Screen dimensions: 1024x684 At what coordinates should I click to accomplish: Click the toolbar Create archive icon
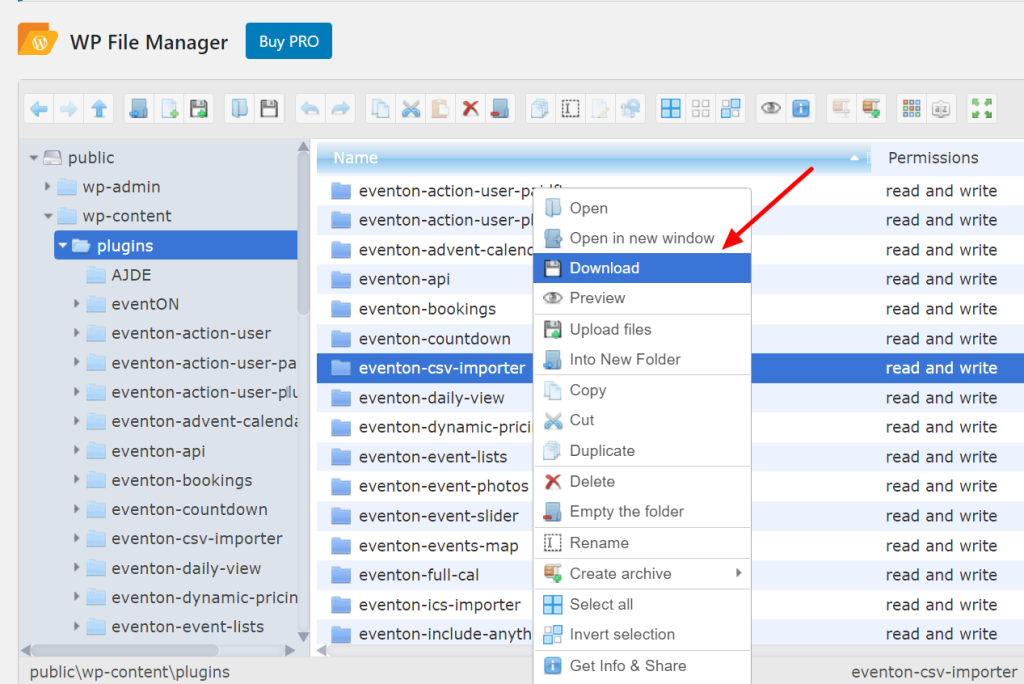pos(871,108)
